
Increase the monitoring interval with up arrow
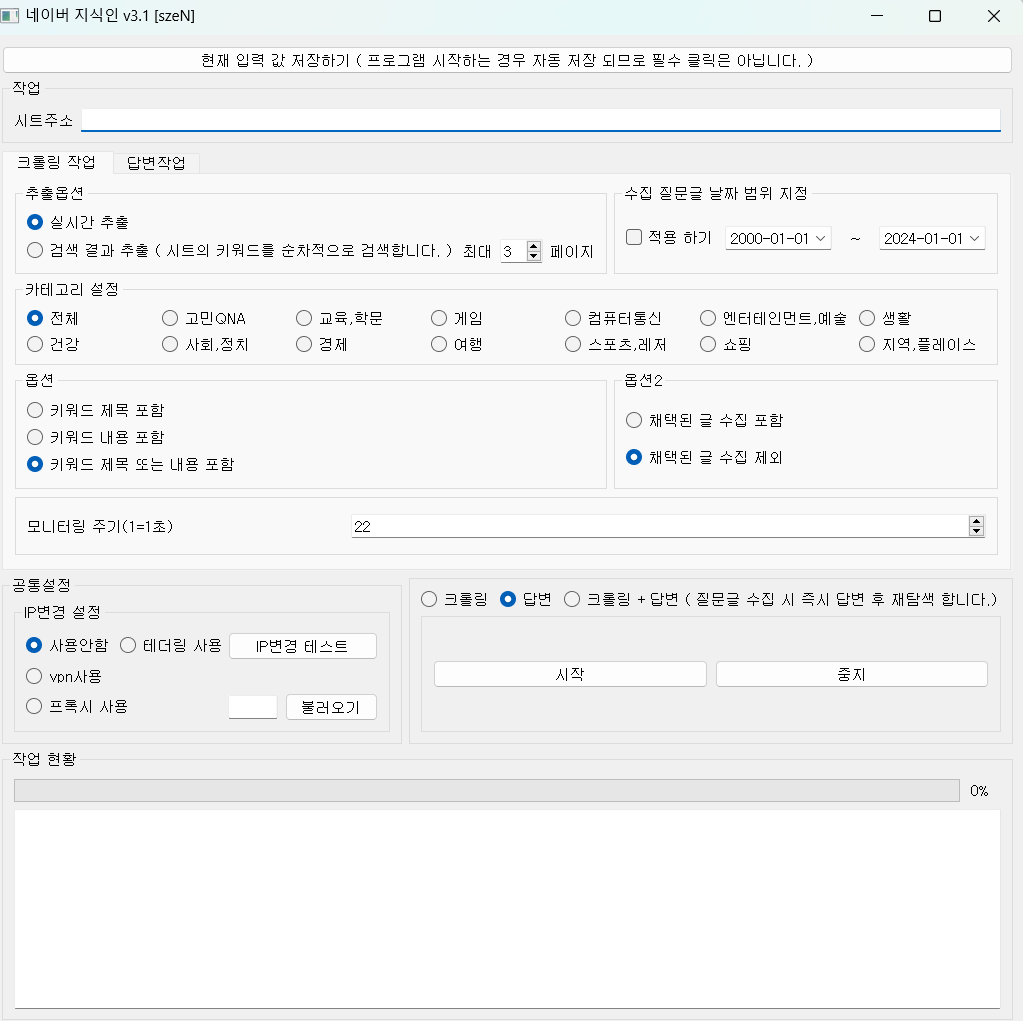pos(976,521)
